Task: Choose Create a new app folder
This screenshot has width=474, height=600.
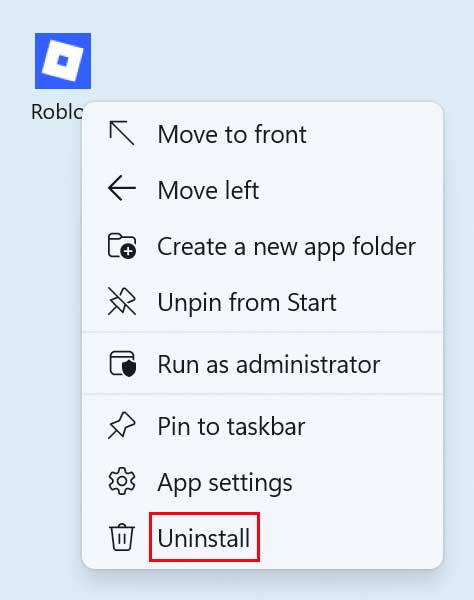Action: tap(262, 246)
